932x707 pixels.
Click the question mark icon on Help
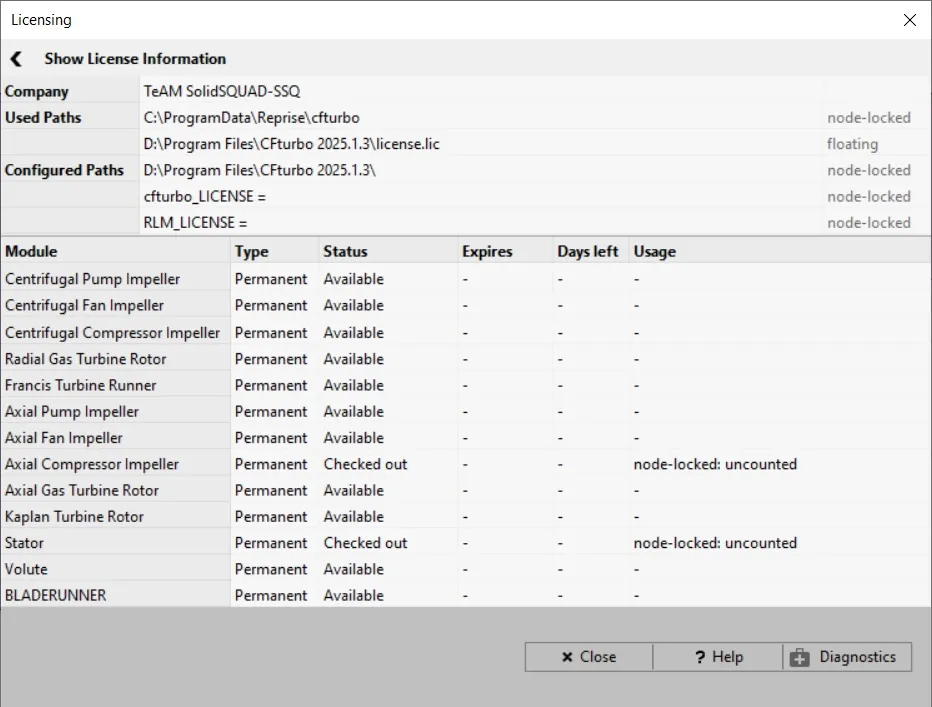(x=700, y=657)
